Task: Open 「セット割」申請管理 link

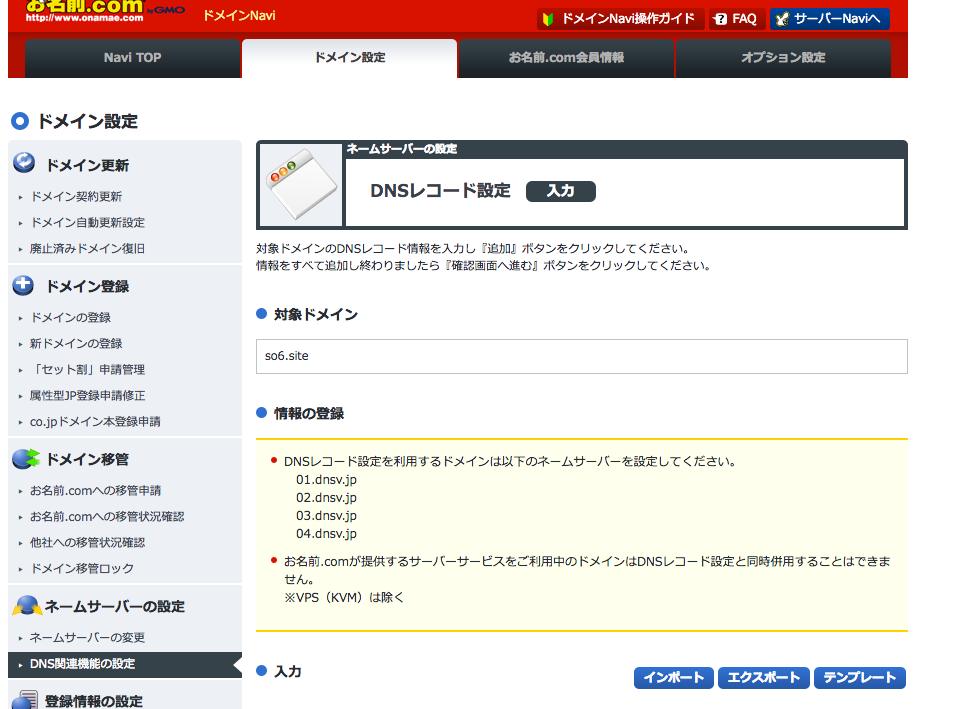Action: (87, 370)
